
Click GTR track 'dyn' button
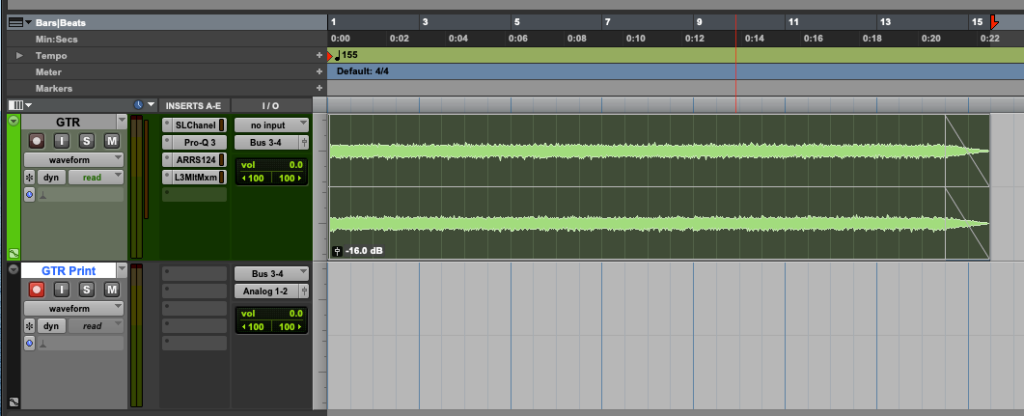point(52,177)
